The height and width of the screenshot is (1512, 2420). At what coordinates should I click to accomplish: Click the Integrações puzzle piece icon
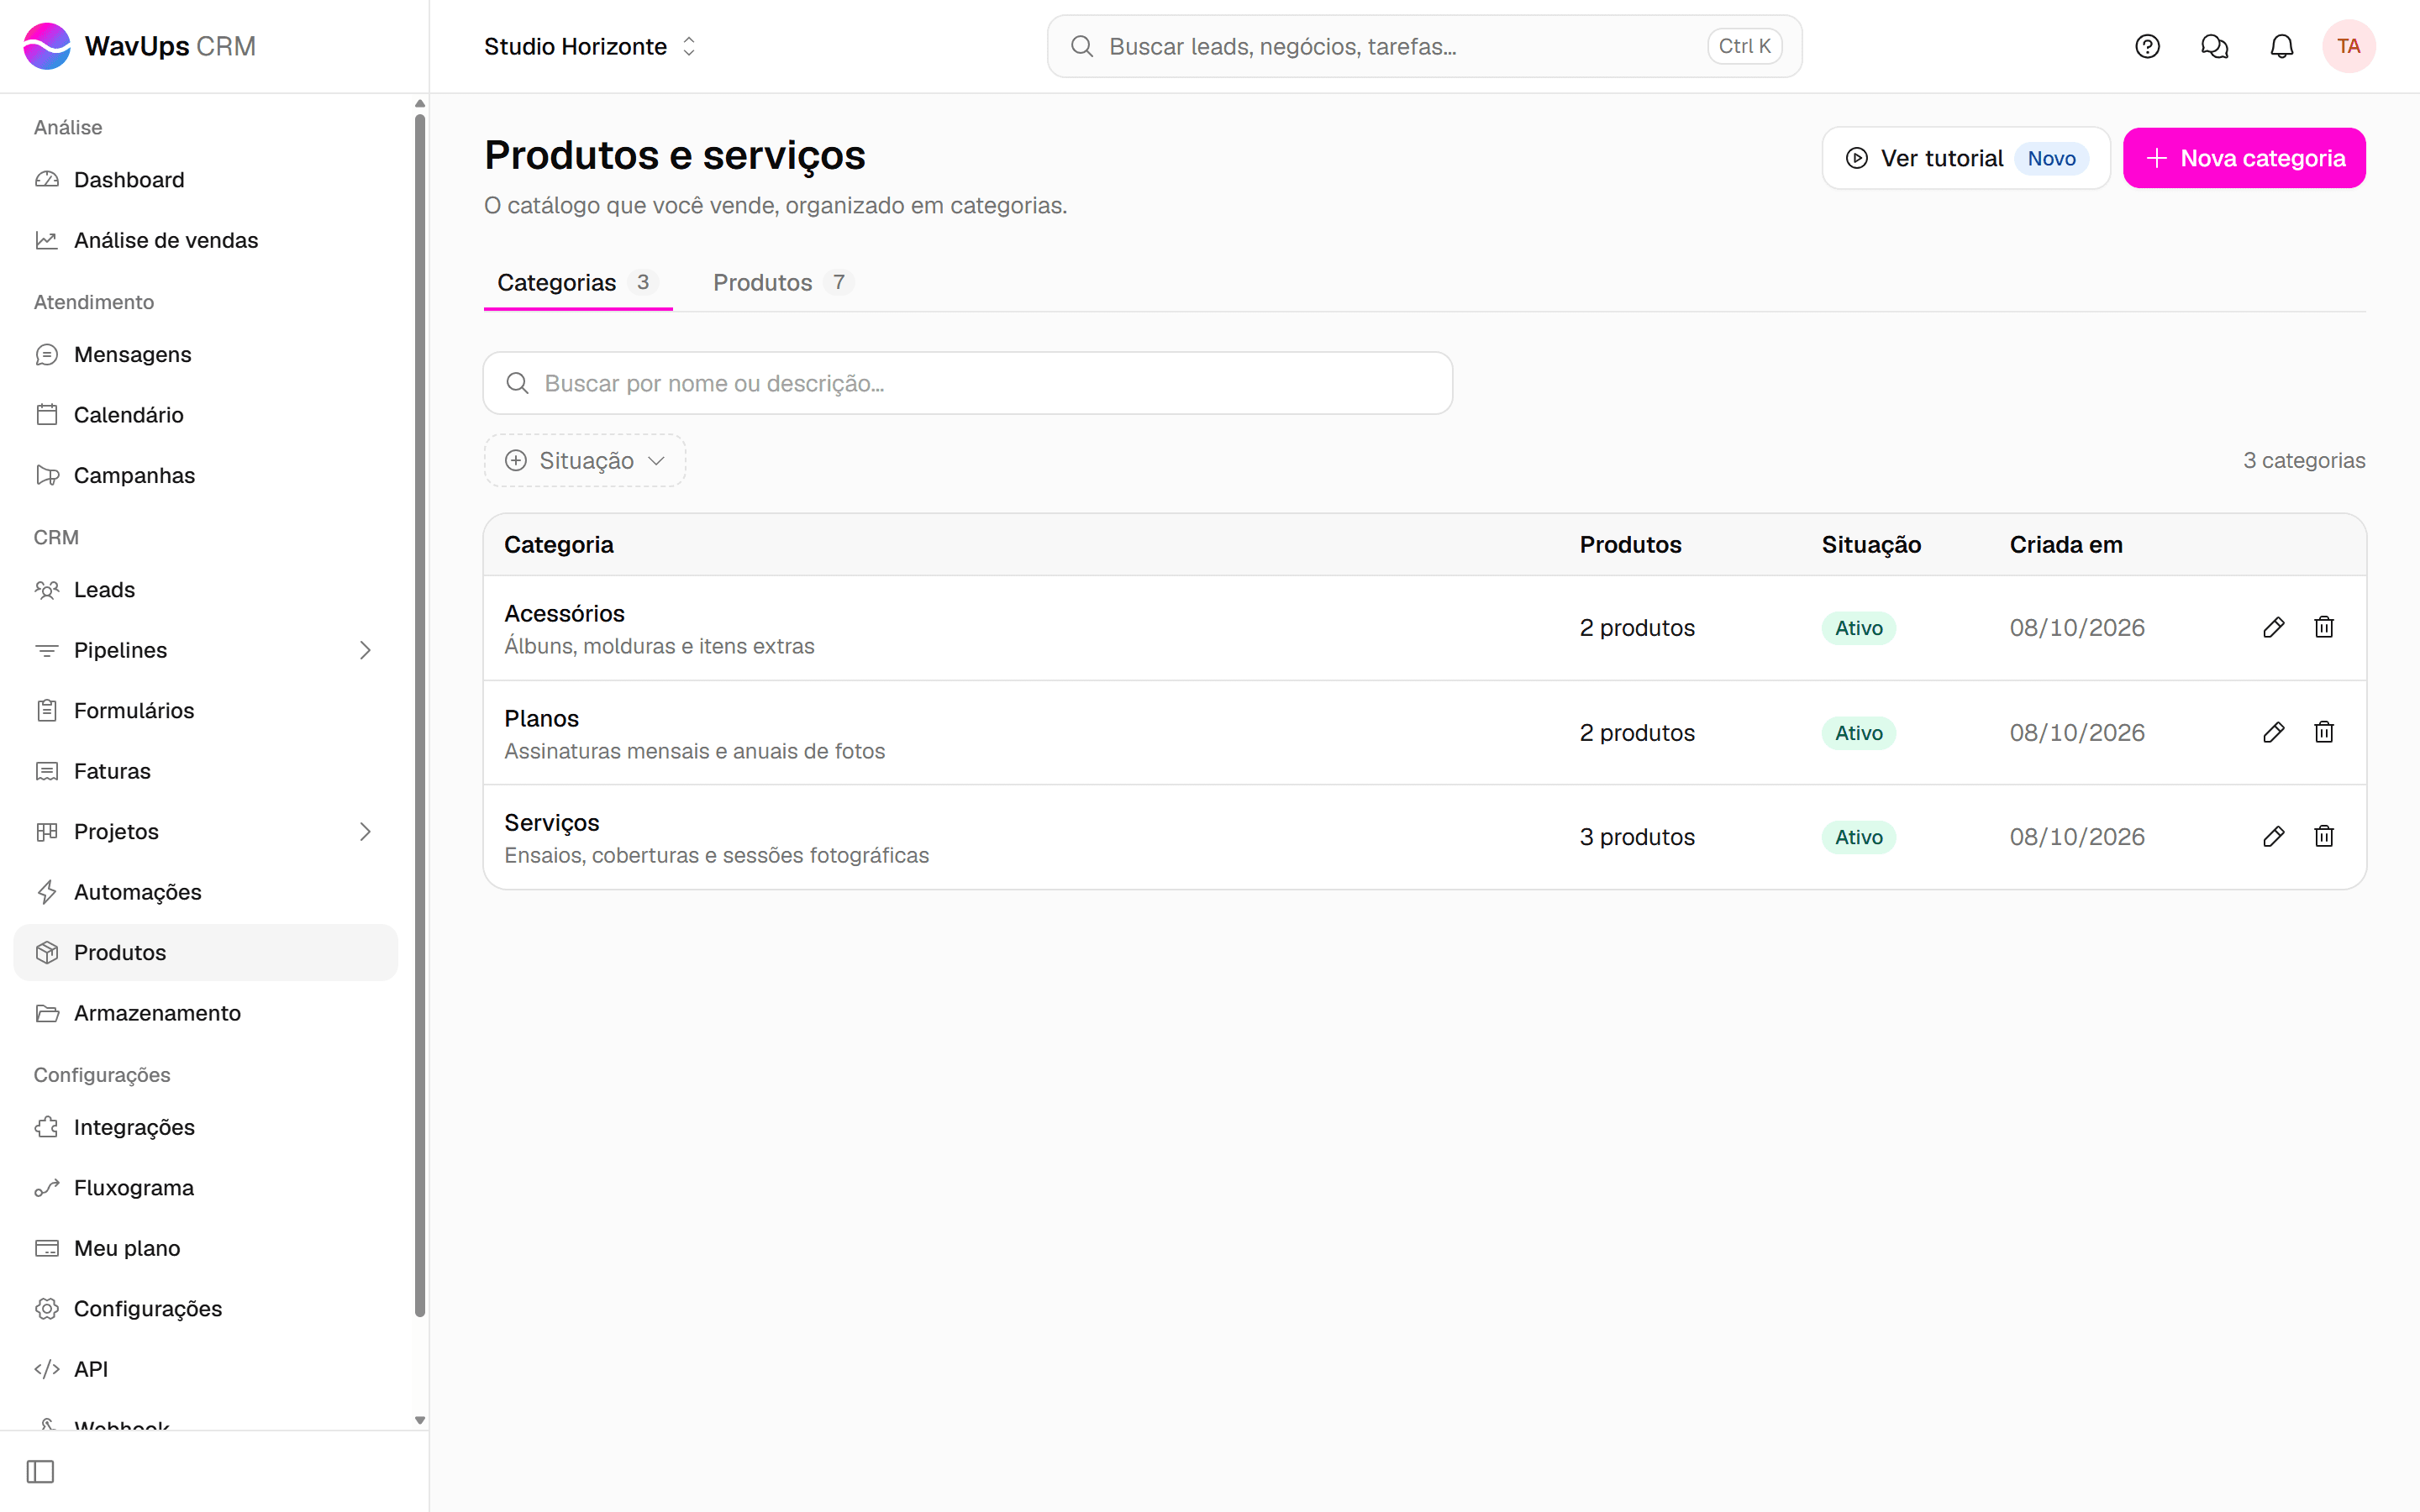[47, 1127]
